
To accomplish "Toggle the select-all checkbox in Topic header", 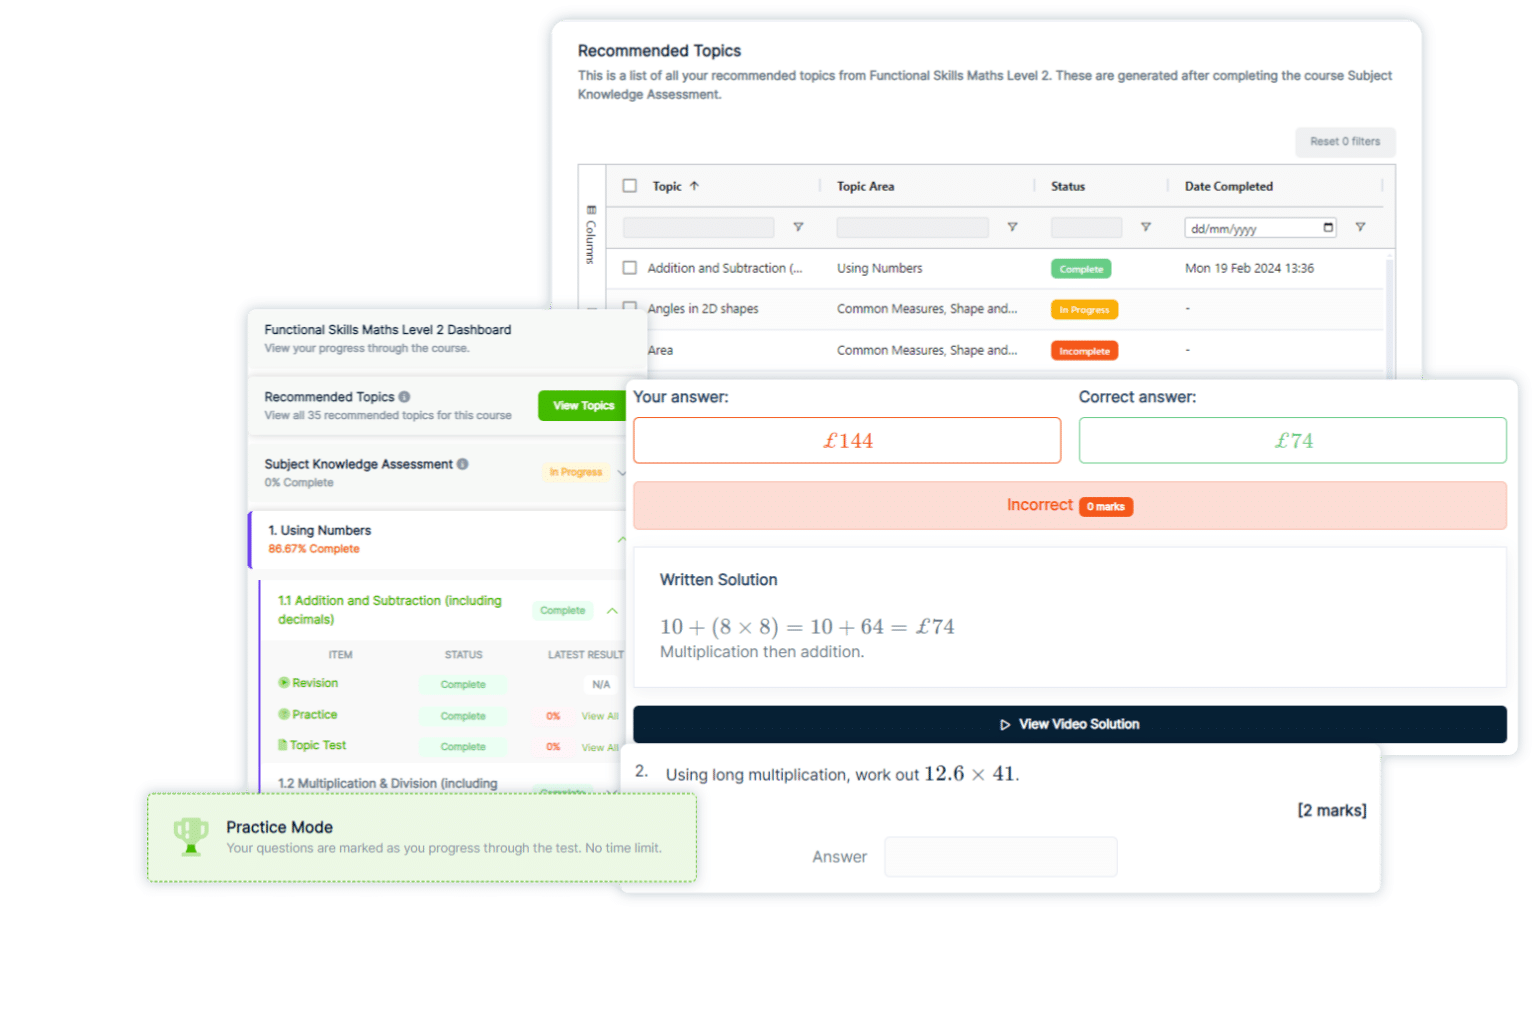I will [630, 186].
